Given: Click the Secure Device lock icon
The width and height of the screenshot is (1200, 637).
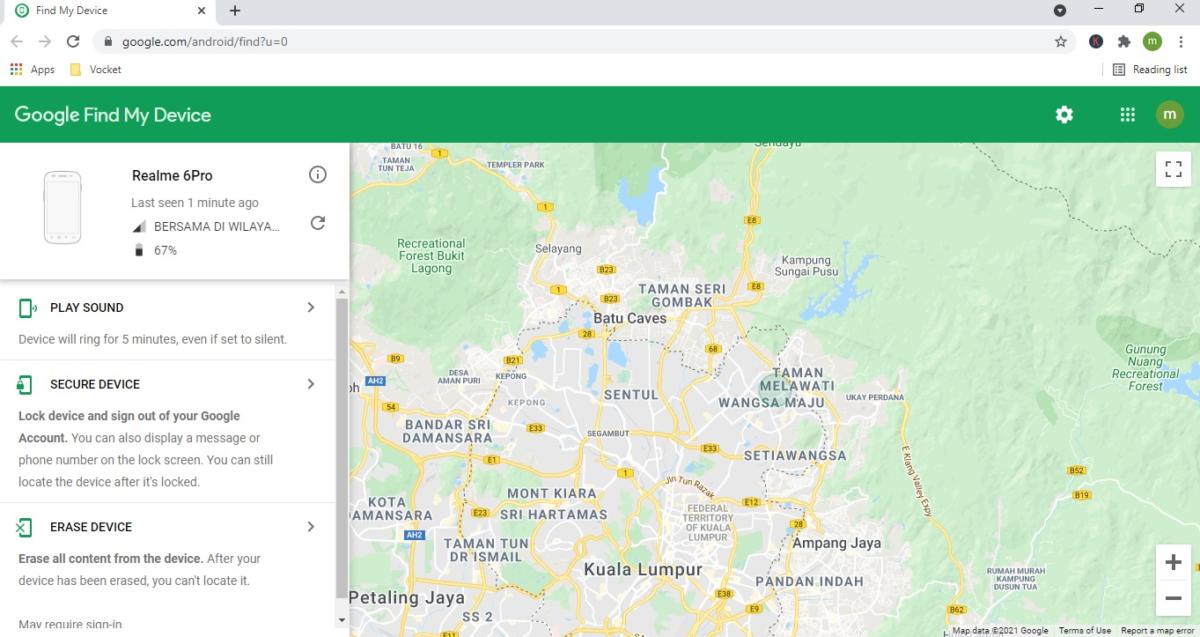Looking at the screenshot, I should pos(25,384).
